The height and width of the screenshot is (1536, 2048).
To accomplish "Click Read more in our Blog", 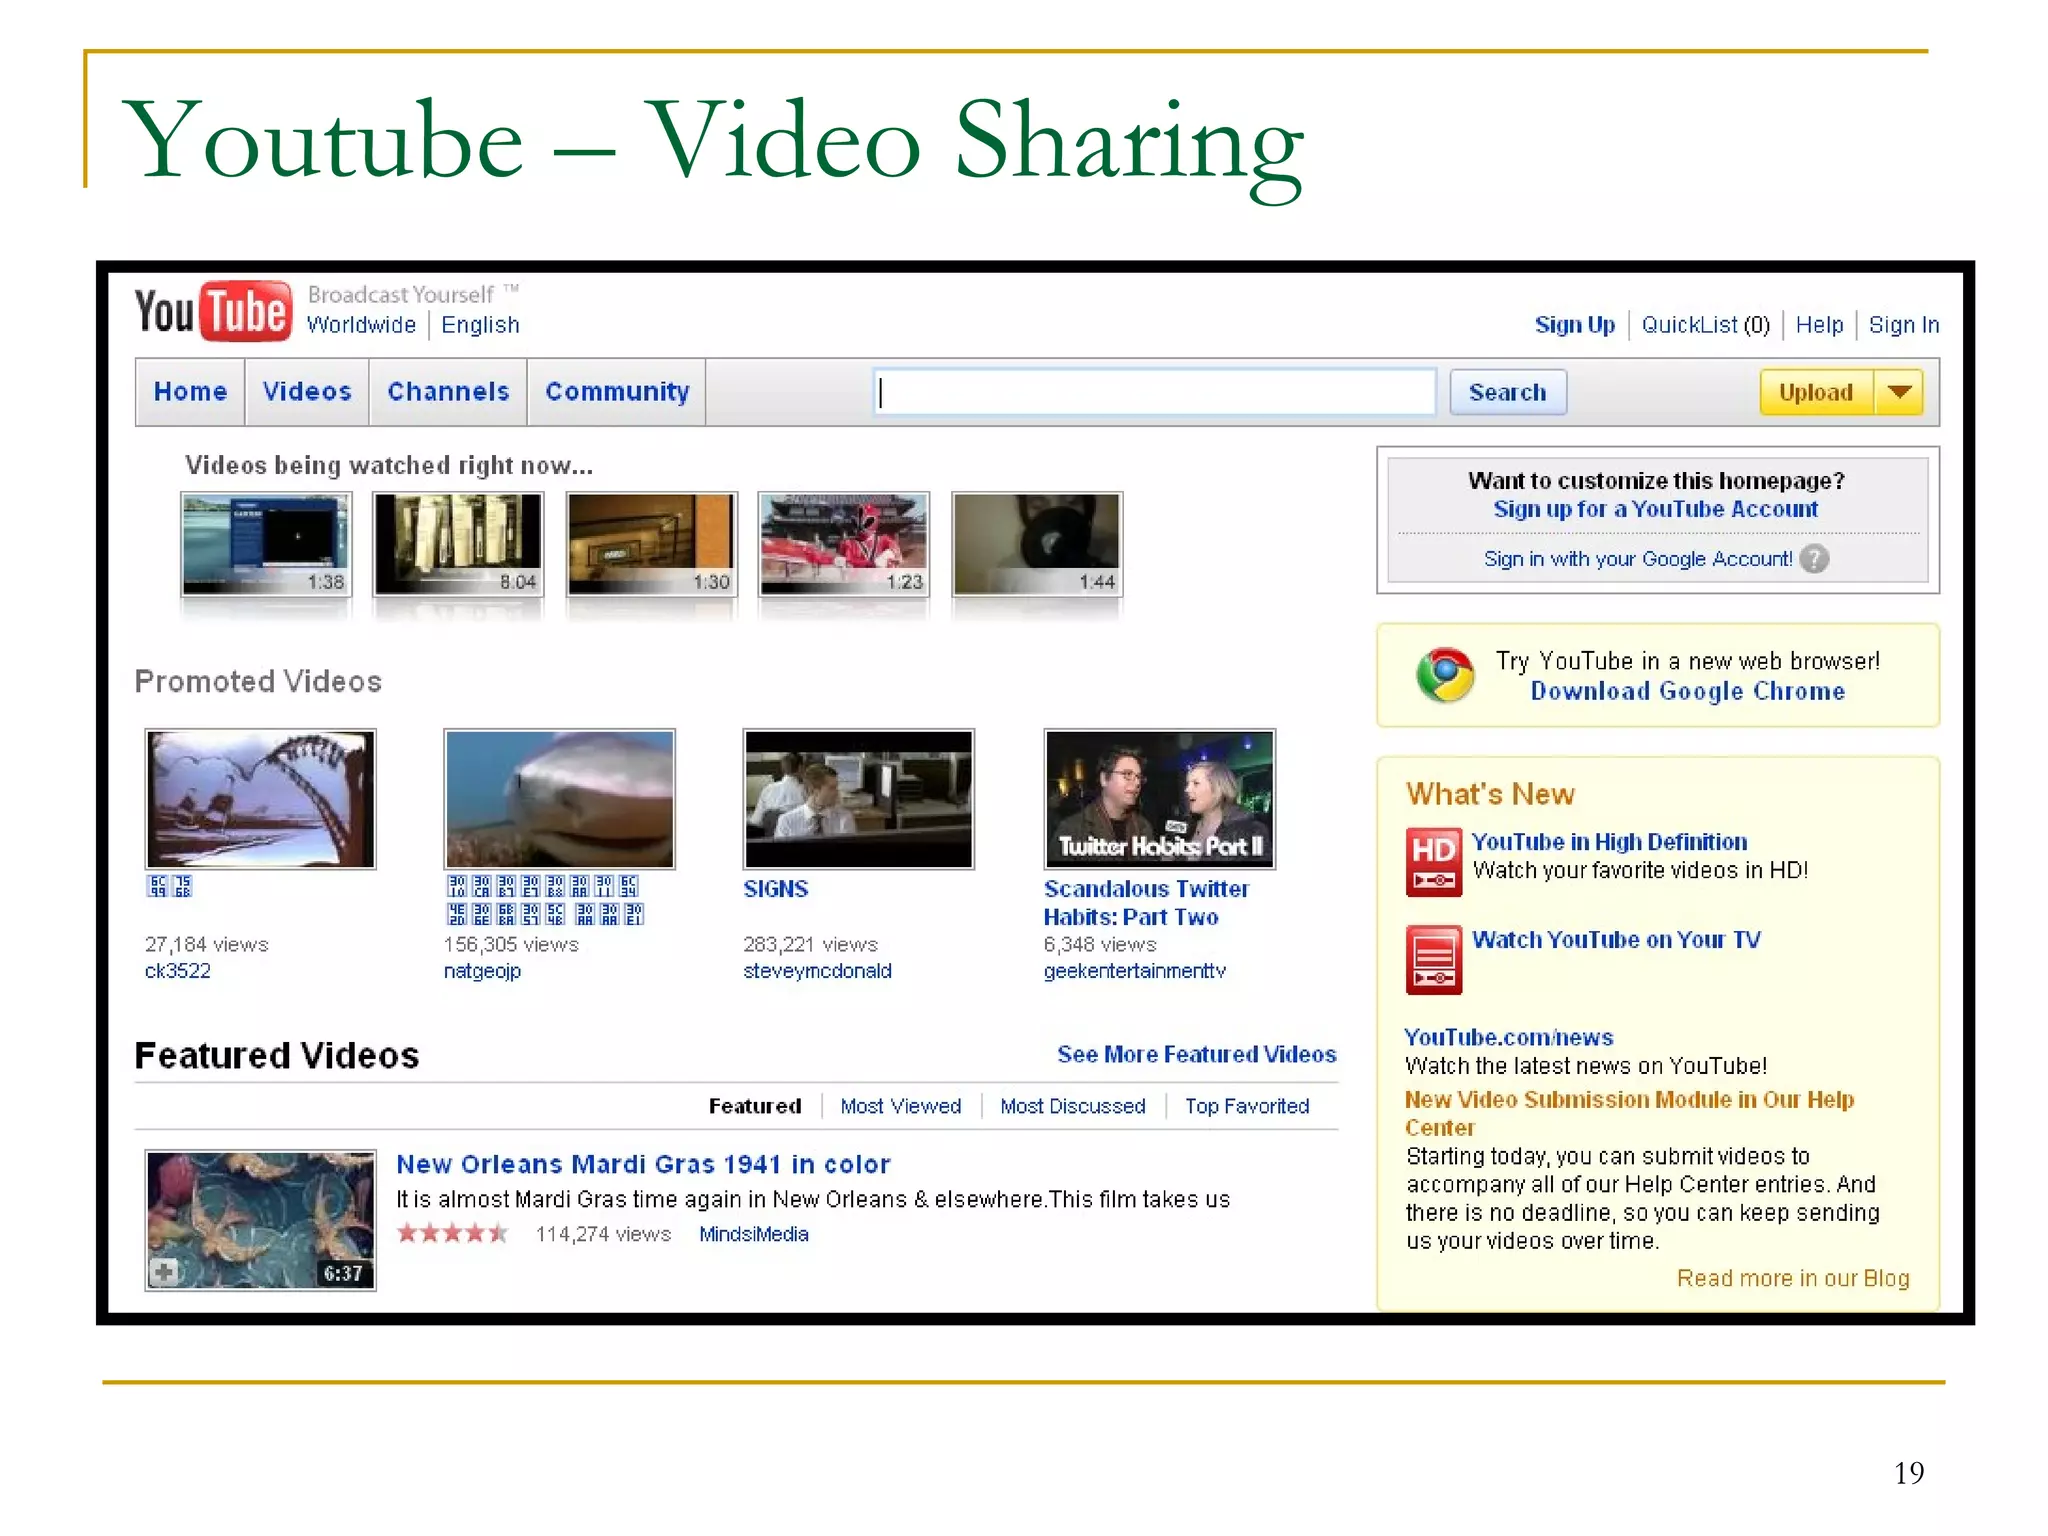I will pyautogui.click(x=1793, y=1278).
